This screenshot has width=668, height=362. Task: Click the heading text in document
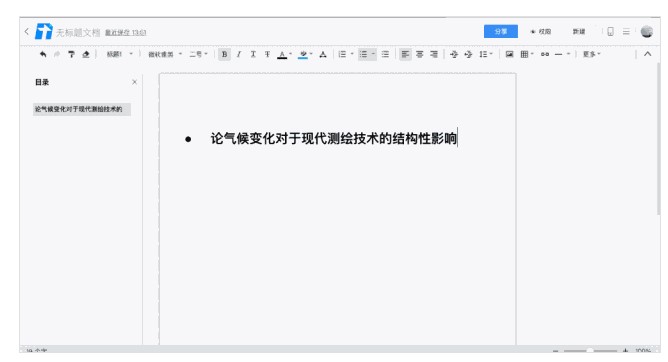334,138
